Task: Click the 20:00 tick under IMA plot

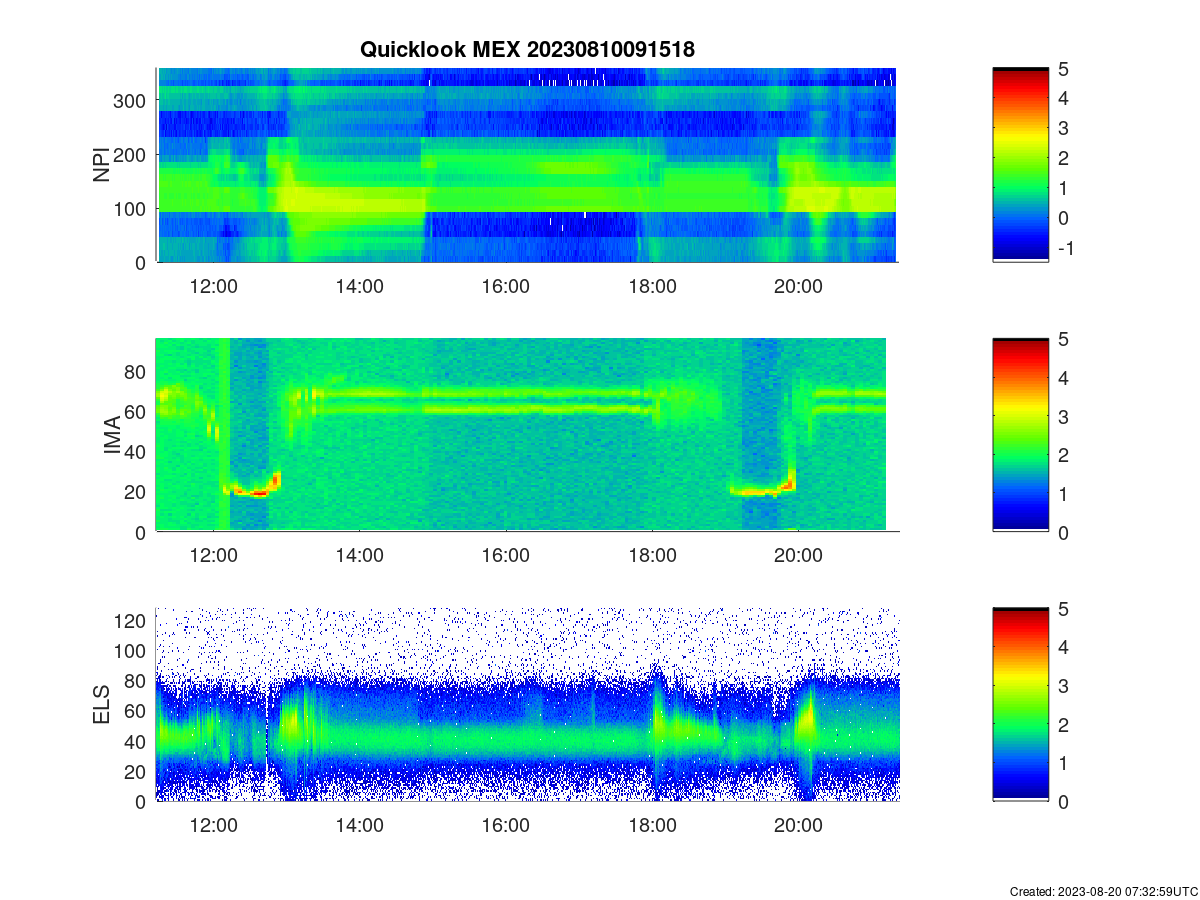Action: pyautogui.click(x=798, y=556)
